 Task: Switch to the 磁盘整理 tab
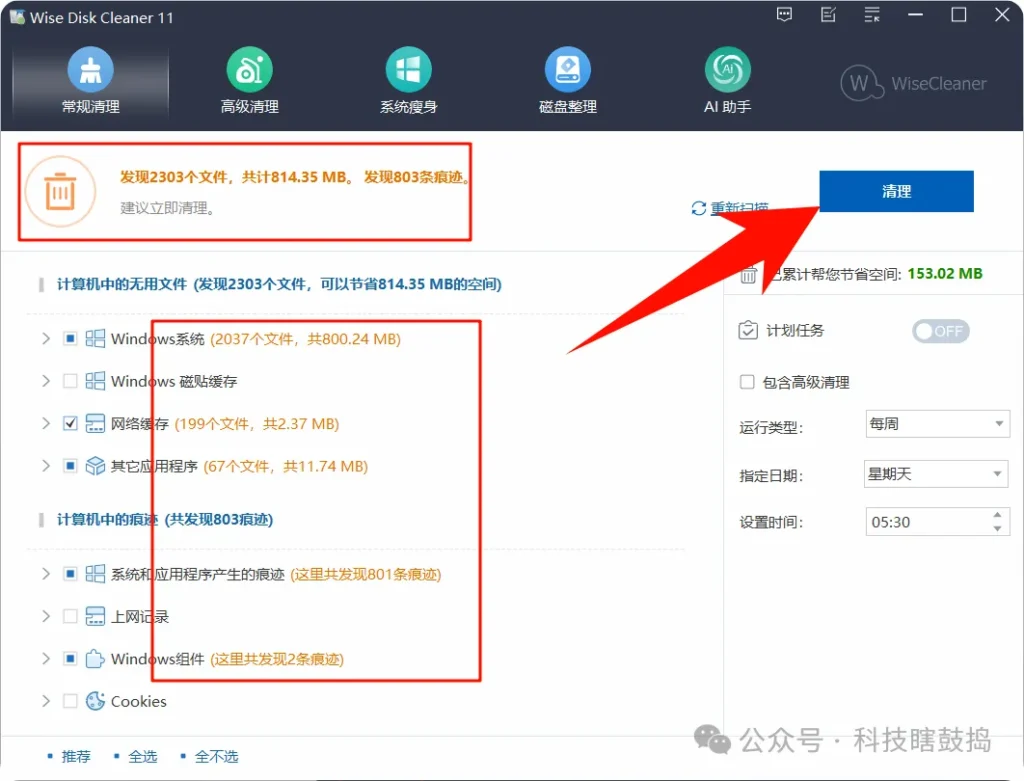[568, 81]
